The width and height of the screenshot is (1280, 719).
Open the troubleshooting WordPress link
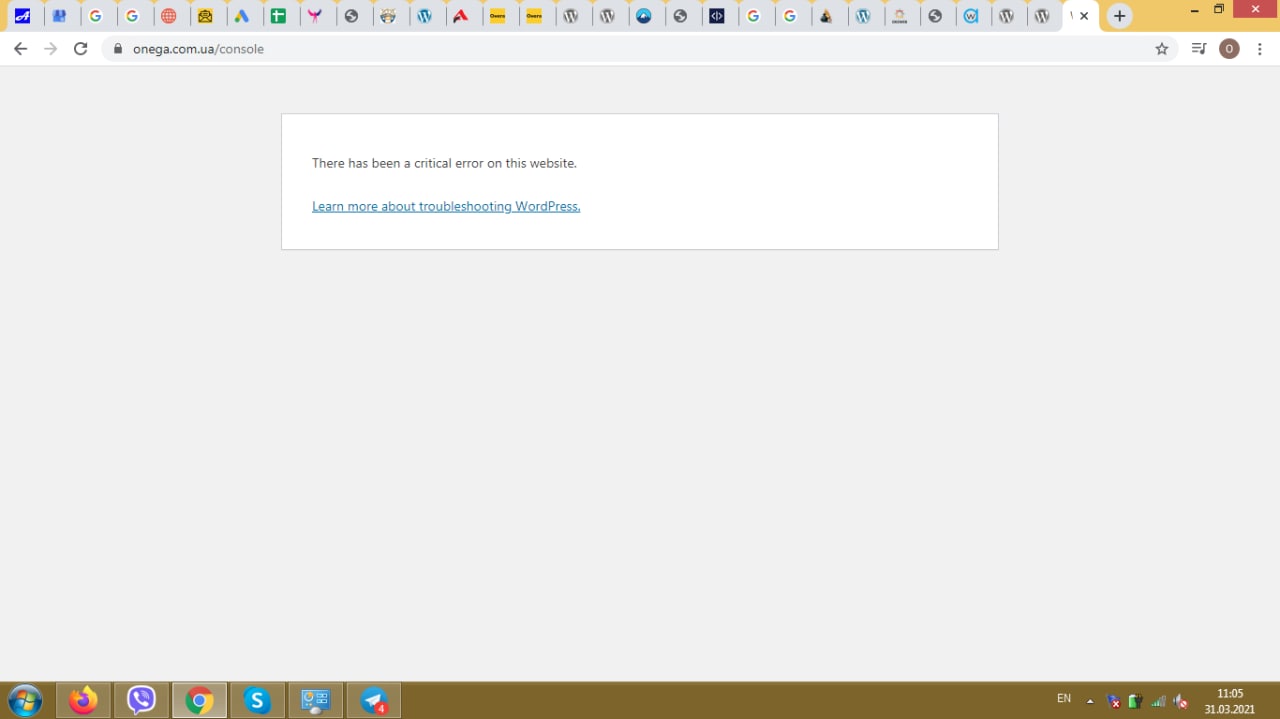coord(446,206)
